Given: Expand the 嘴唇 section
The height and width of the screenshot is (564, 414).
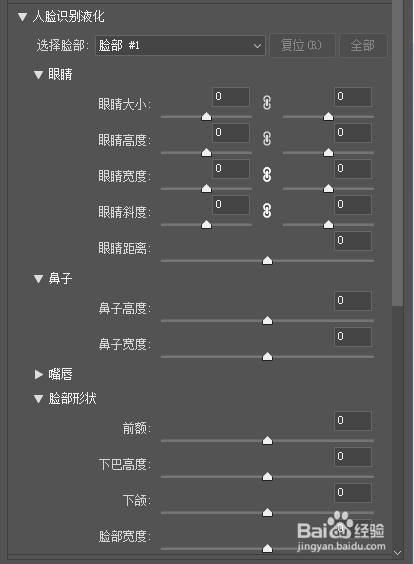Looking at the screenshot, I should pos(38,374).
